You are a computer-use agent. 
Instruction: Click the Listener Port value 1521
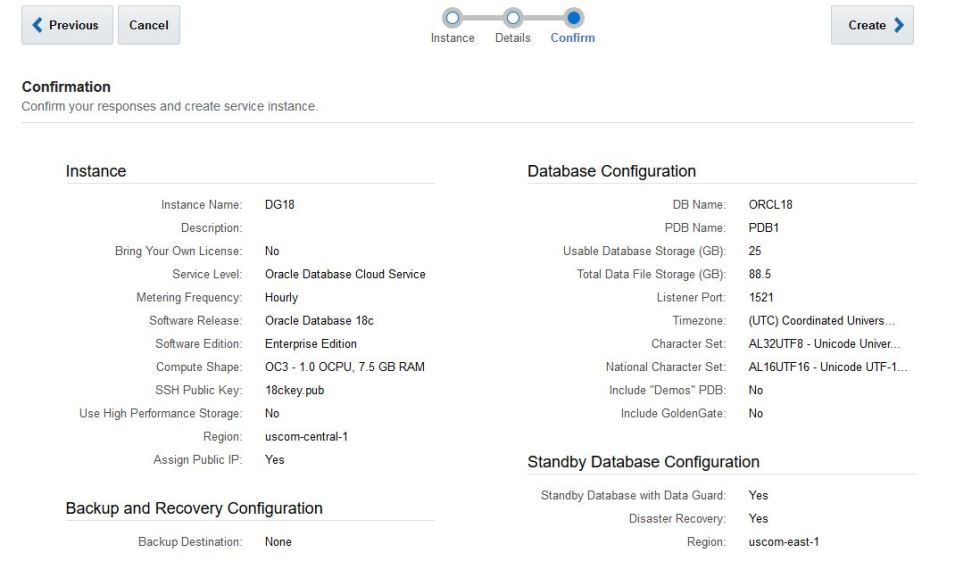pyautogui.click(x=761, y=298)
